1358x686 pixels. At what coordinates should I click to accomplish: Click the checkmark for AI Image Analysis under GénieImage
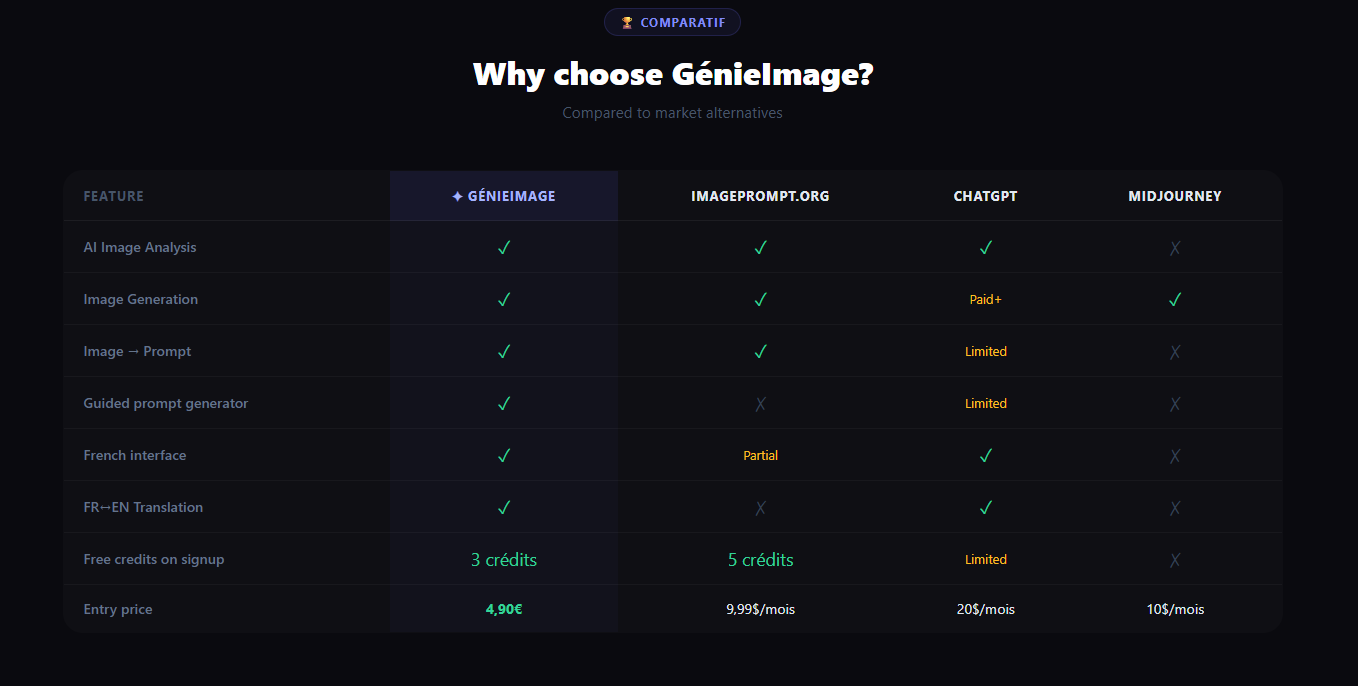point(503,247)
